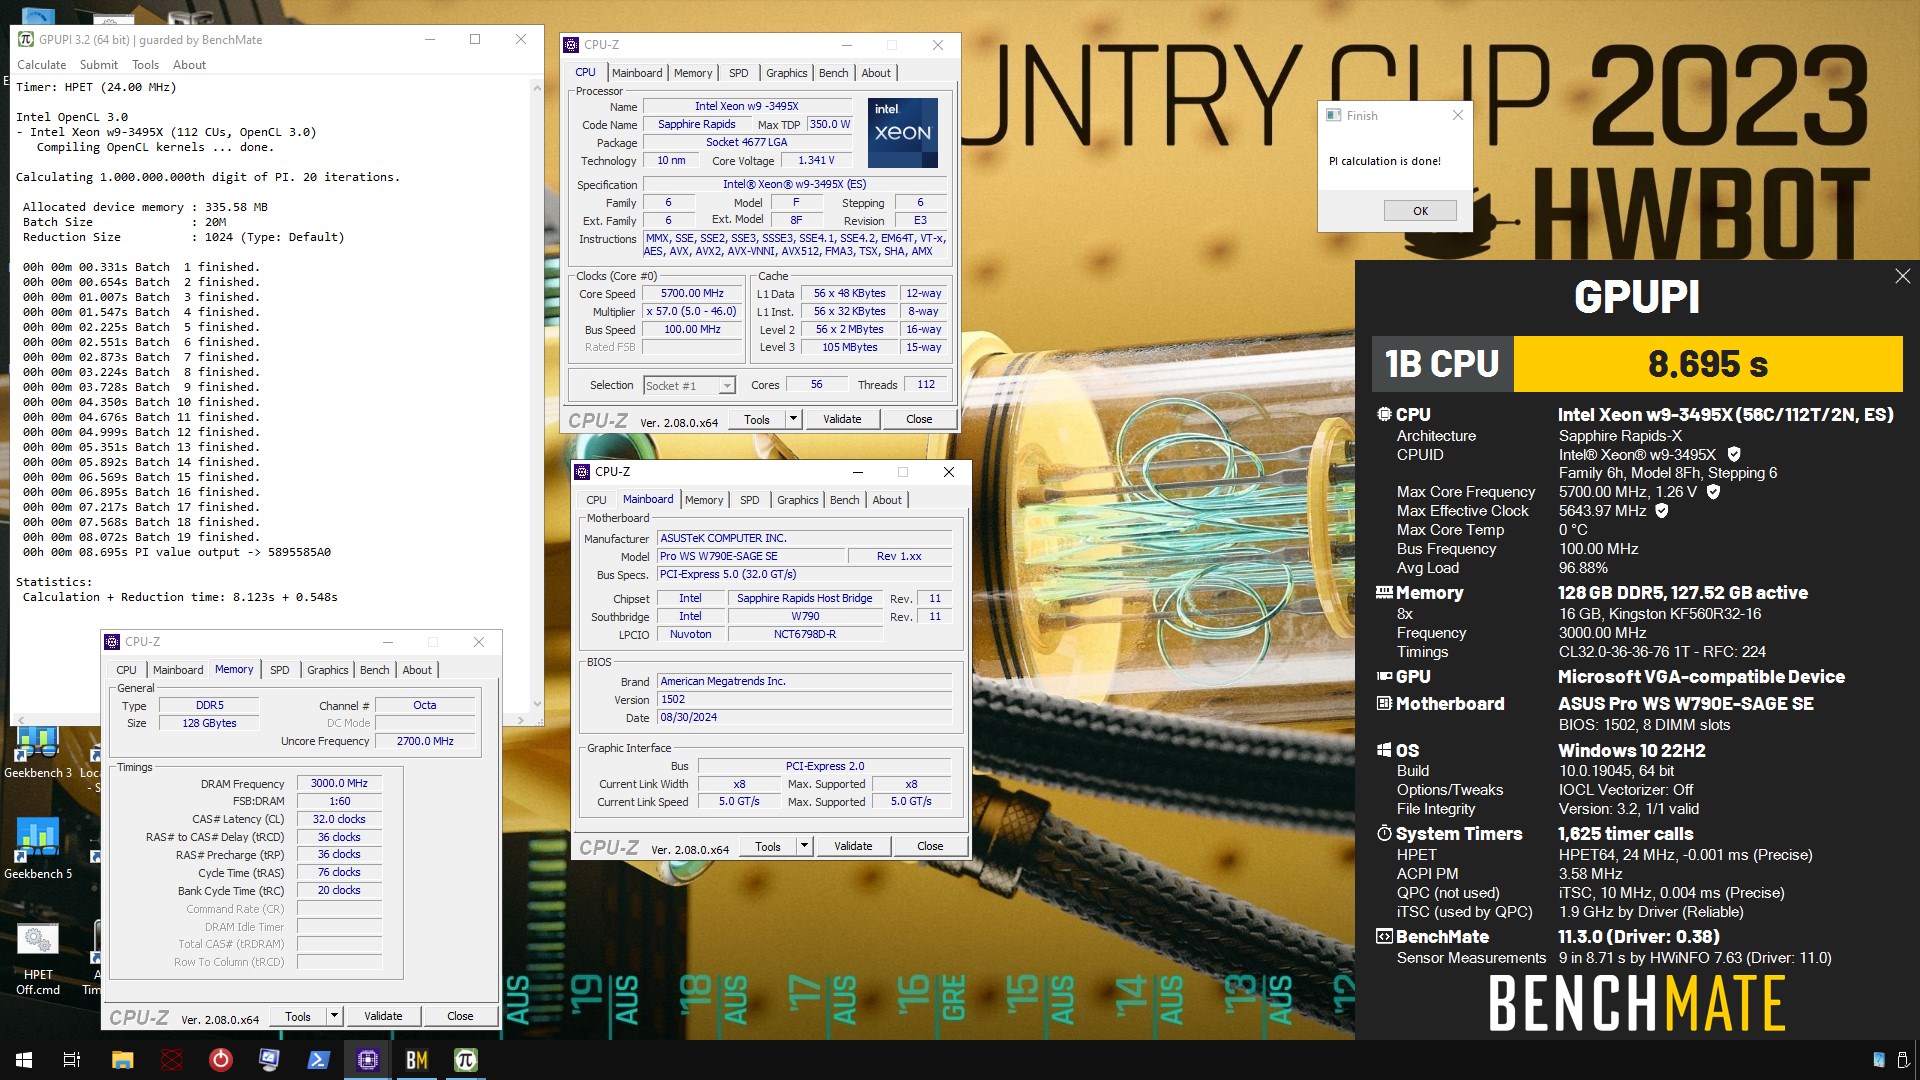Click the Uncore Frequency 2700.0 MHz value
Image resolution: width=1920 pixels, height=1080 pixels.
click(425, 742)
